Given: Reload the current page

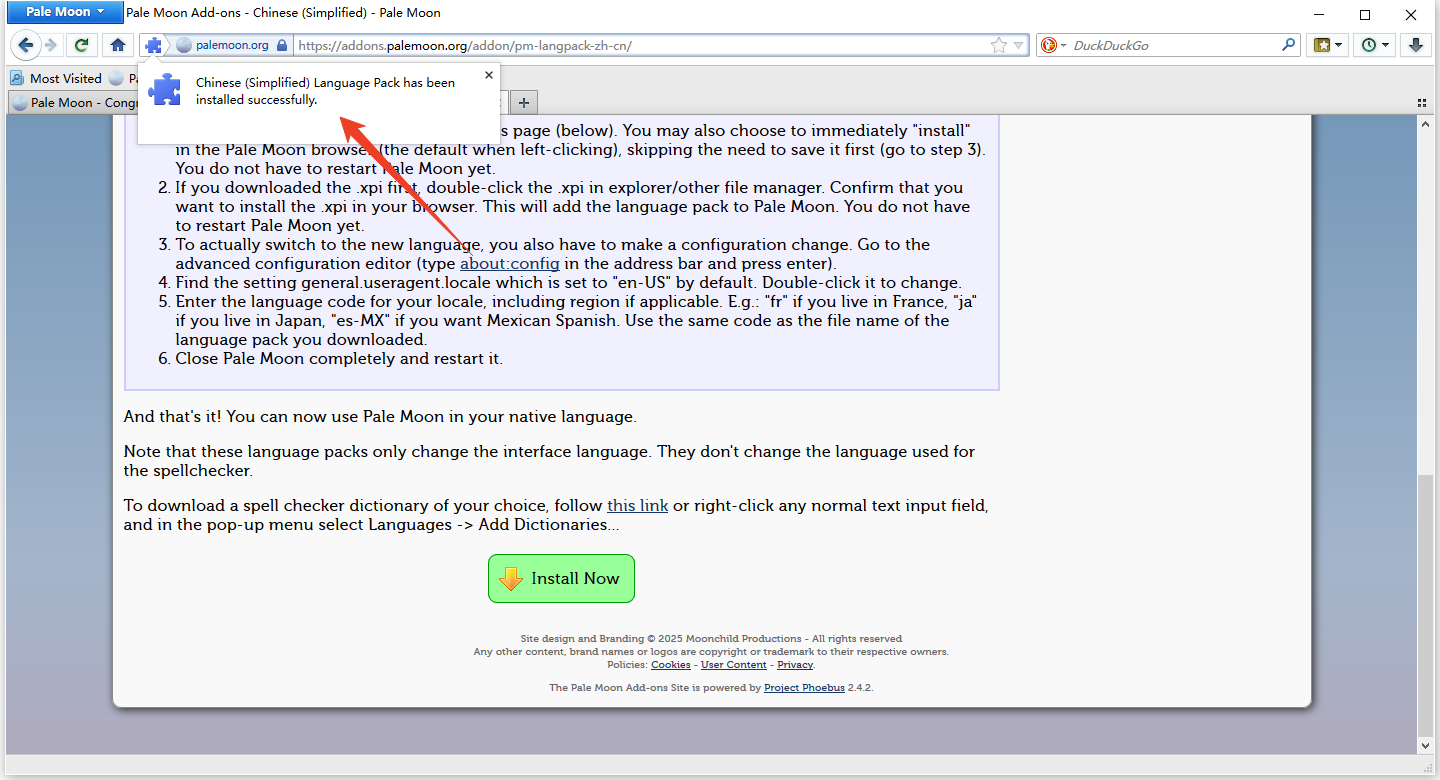Looking at the screenshot, I should pyautogui.click(x=82, y=45).
